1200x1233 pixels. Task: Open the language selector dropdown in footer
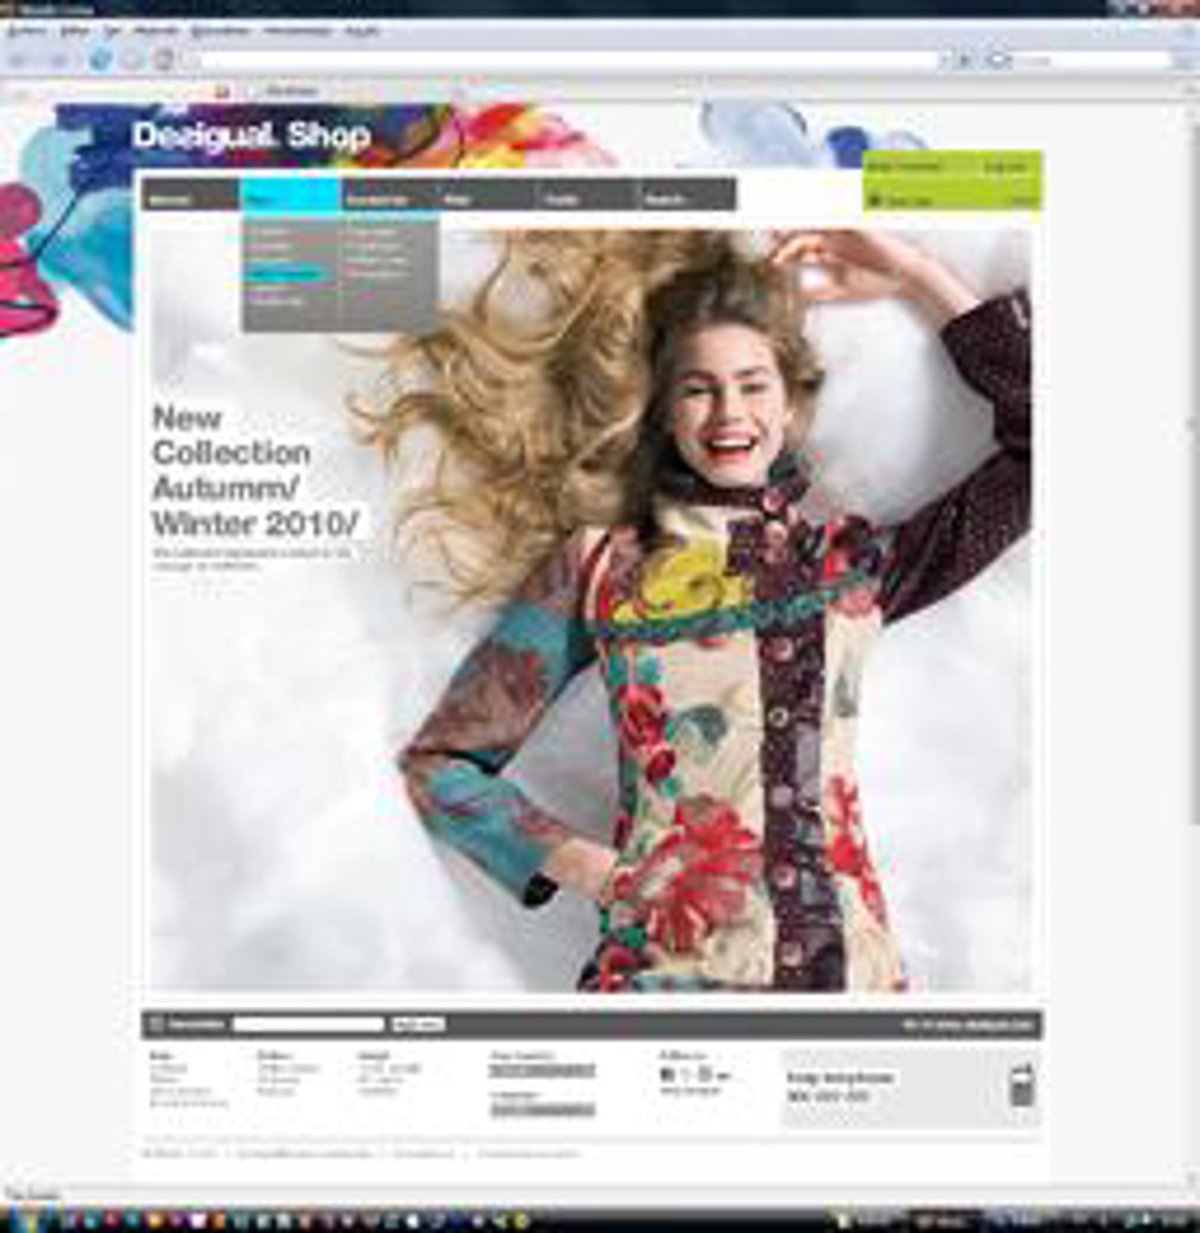[x=542, y=1110]
